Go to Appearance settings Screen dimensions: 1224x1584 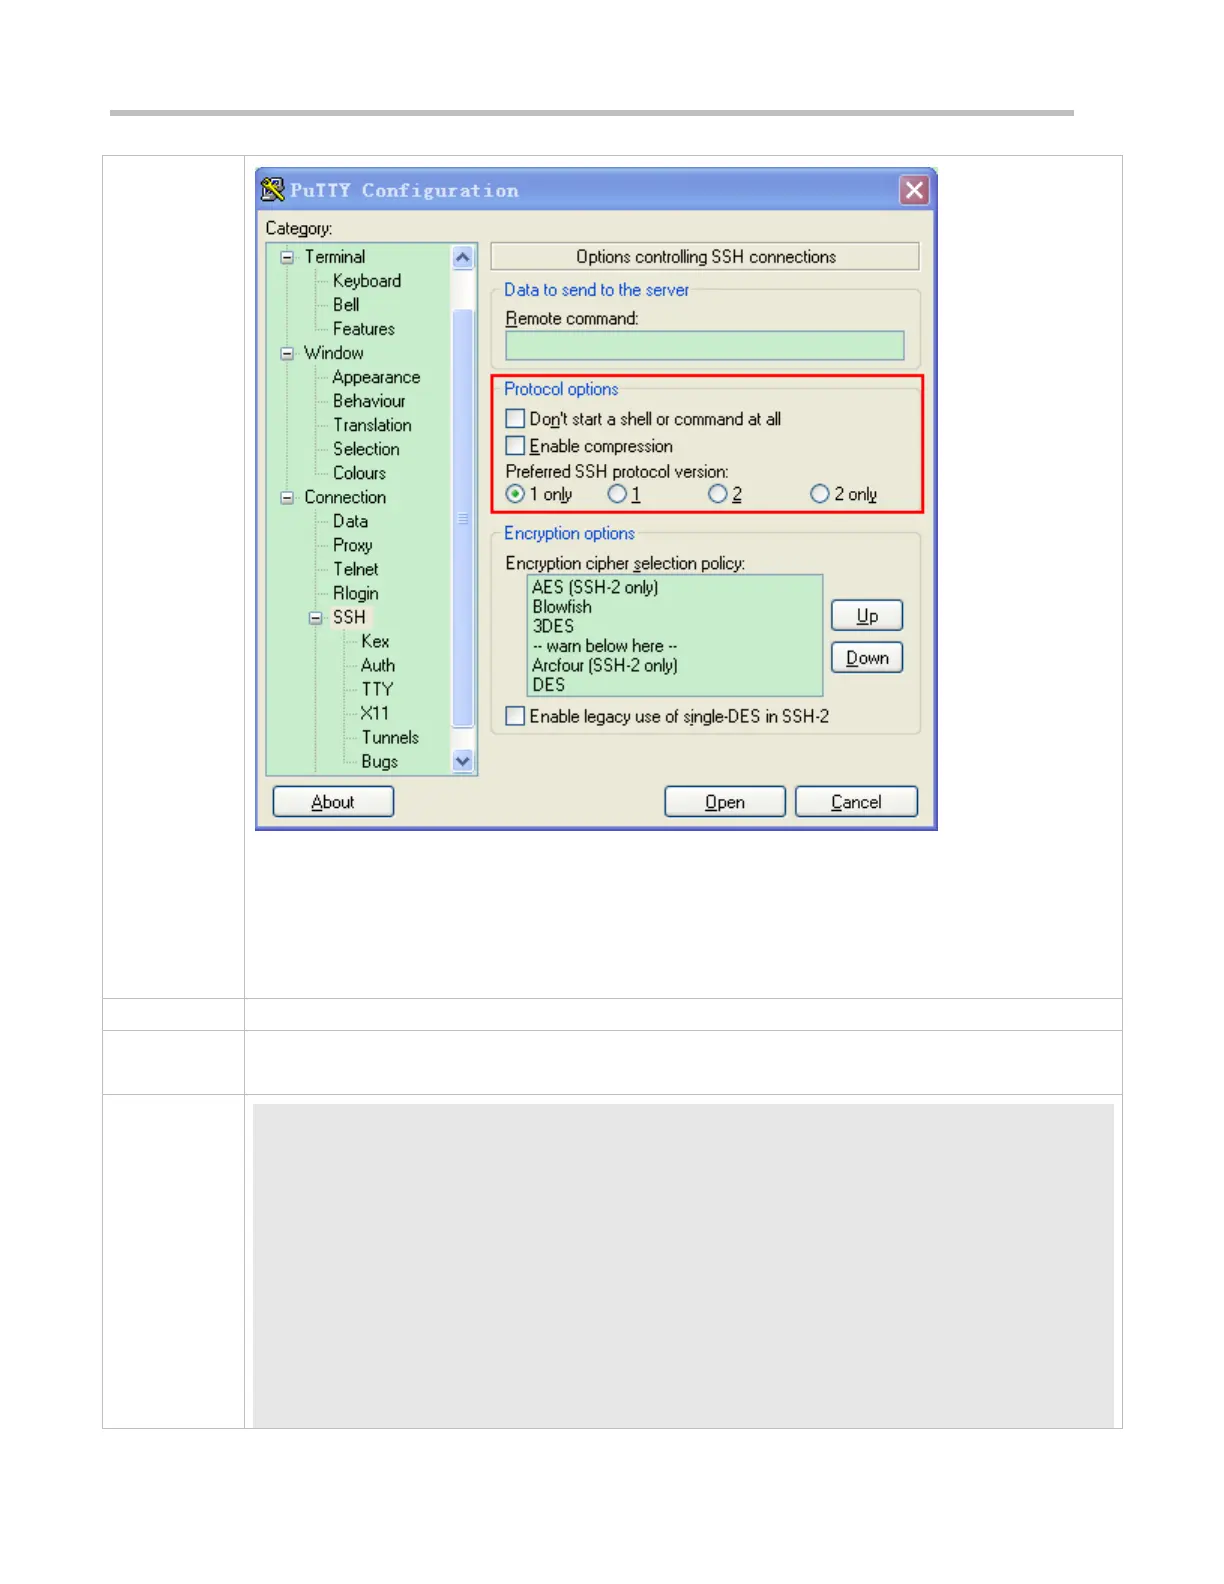pos(376,377)
